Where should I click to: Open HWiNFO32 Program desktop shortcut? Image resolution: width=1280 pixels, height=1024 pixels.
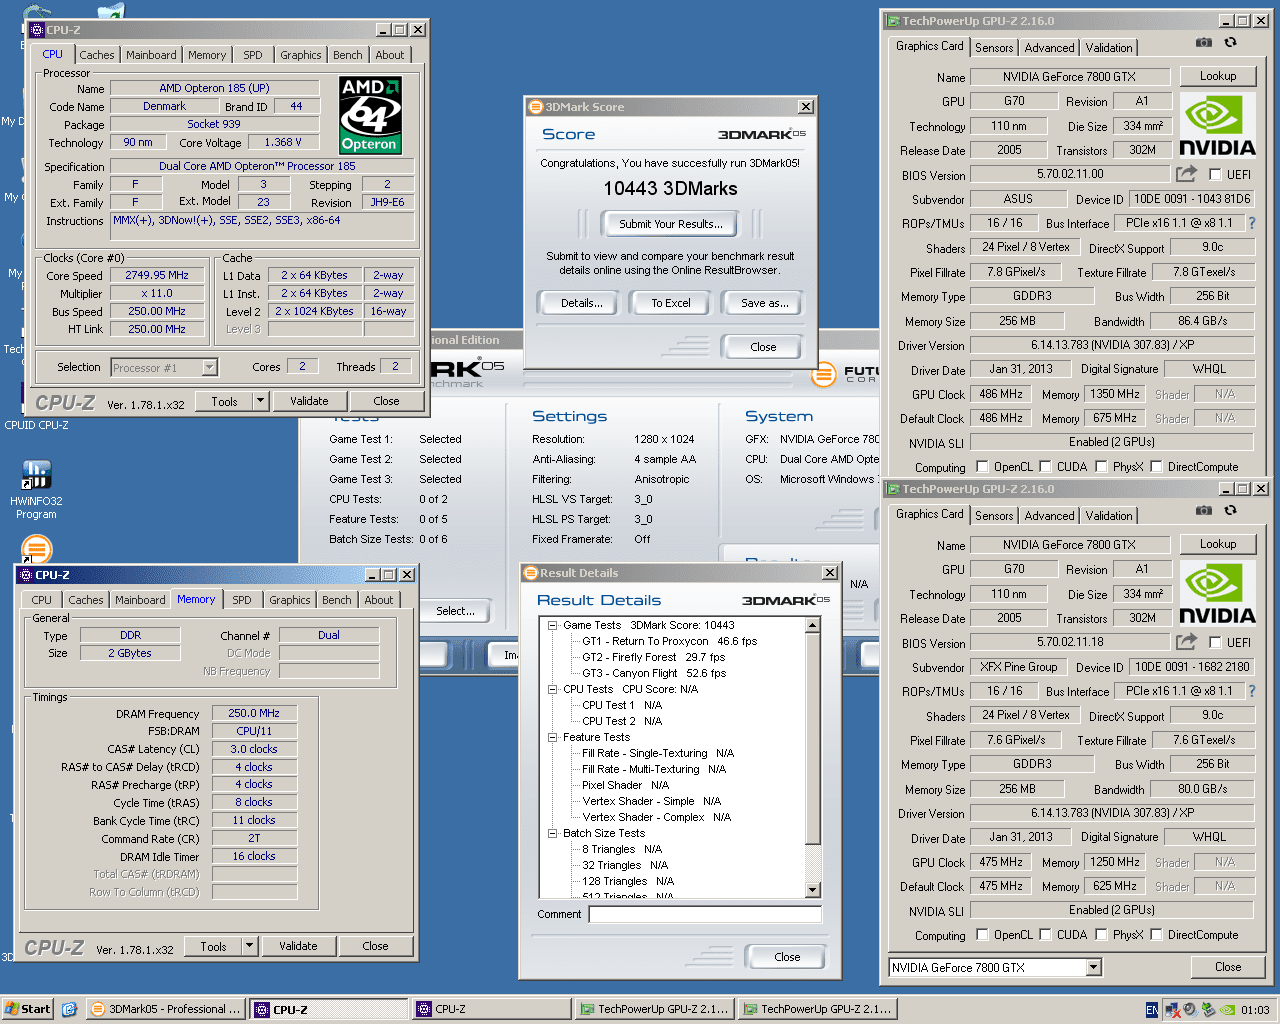click(x=36, y=489)
